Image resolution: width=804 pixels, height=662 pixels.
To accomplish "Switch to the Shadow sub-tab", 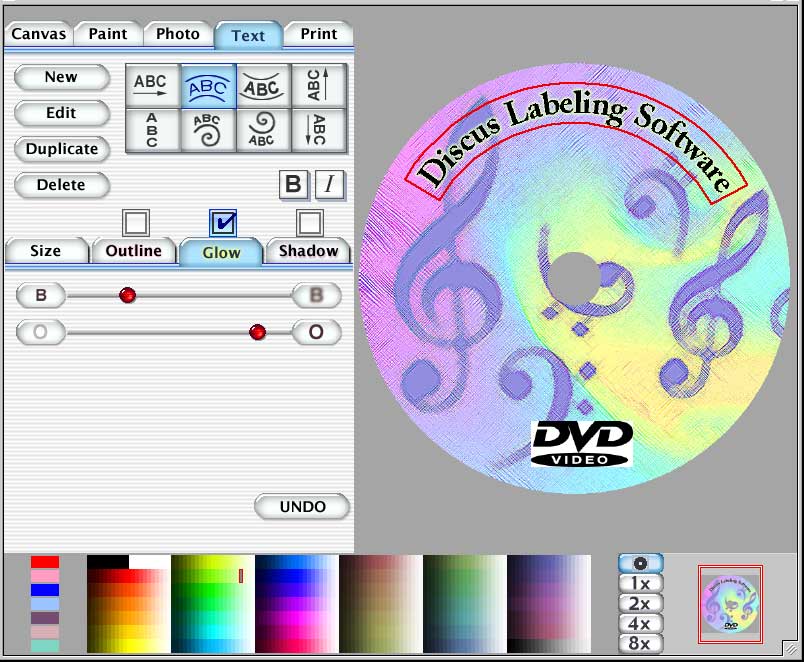I will click(x=308, y=251).
